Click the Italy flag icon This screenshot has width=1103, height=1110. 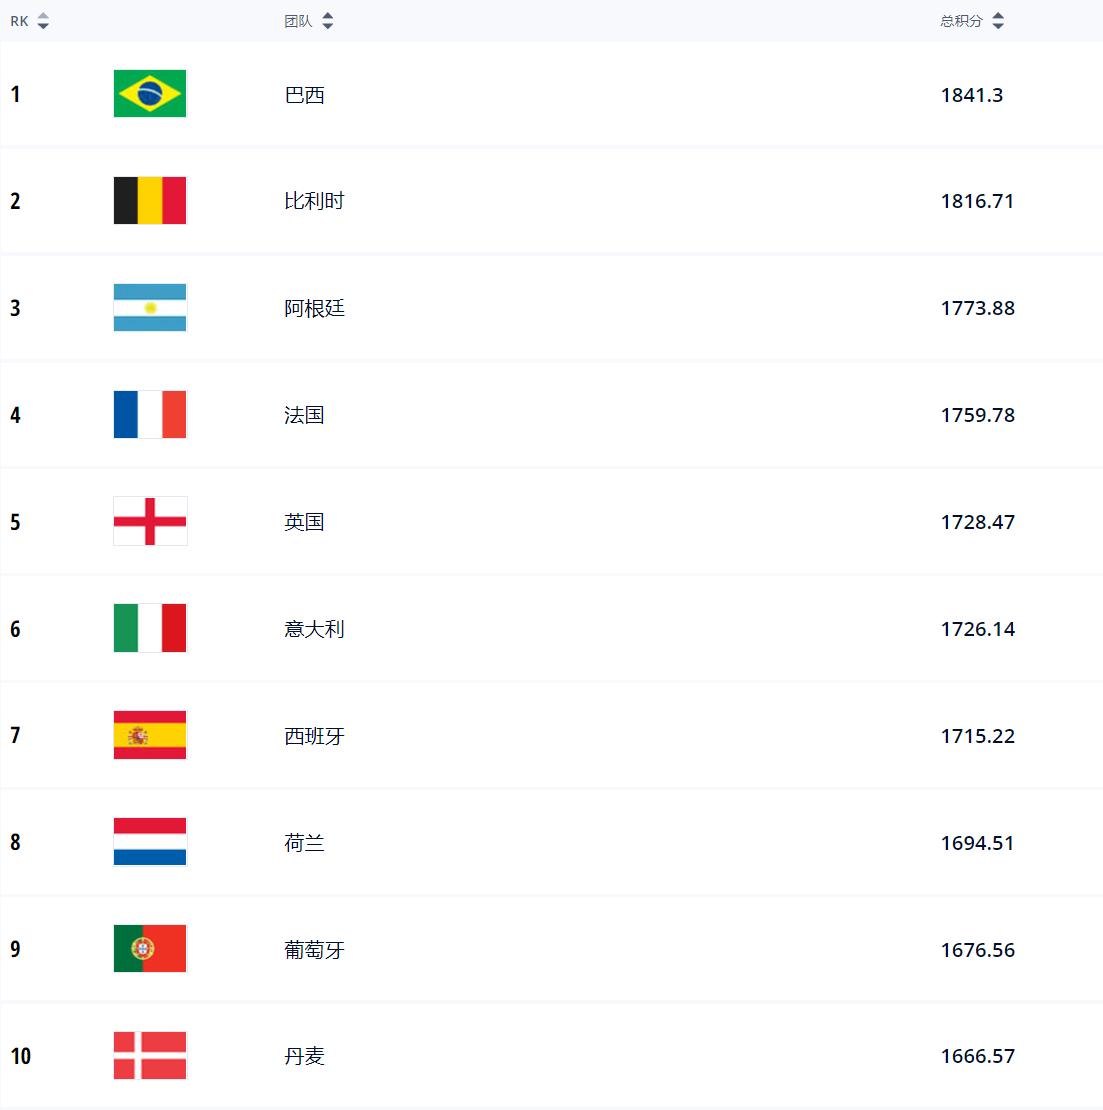pyautogui.click(x=150, y=629)
